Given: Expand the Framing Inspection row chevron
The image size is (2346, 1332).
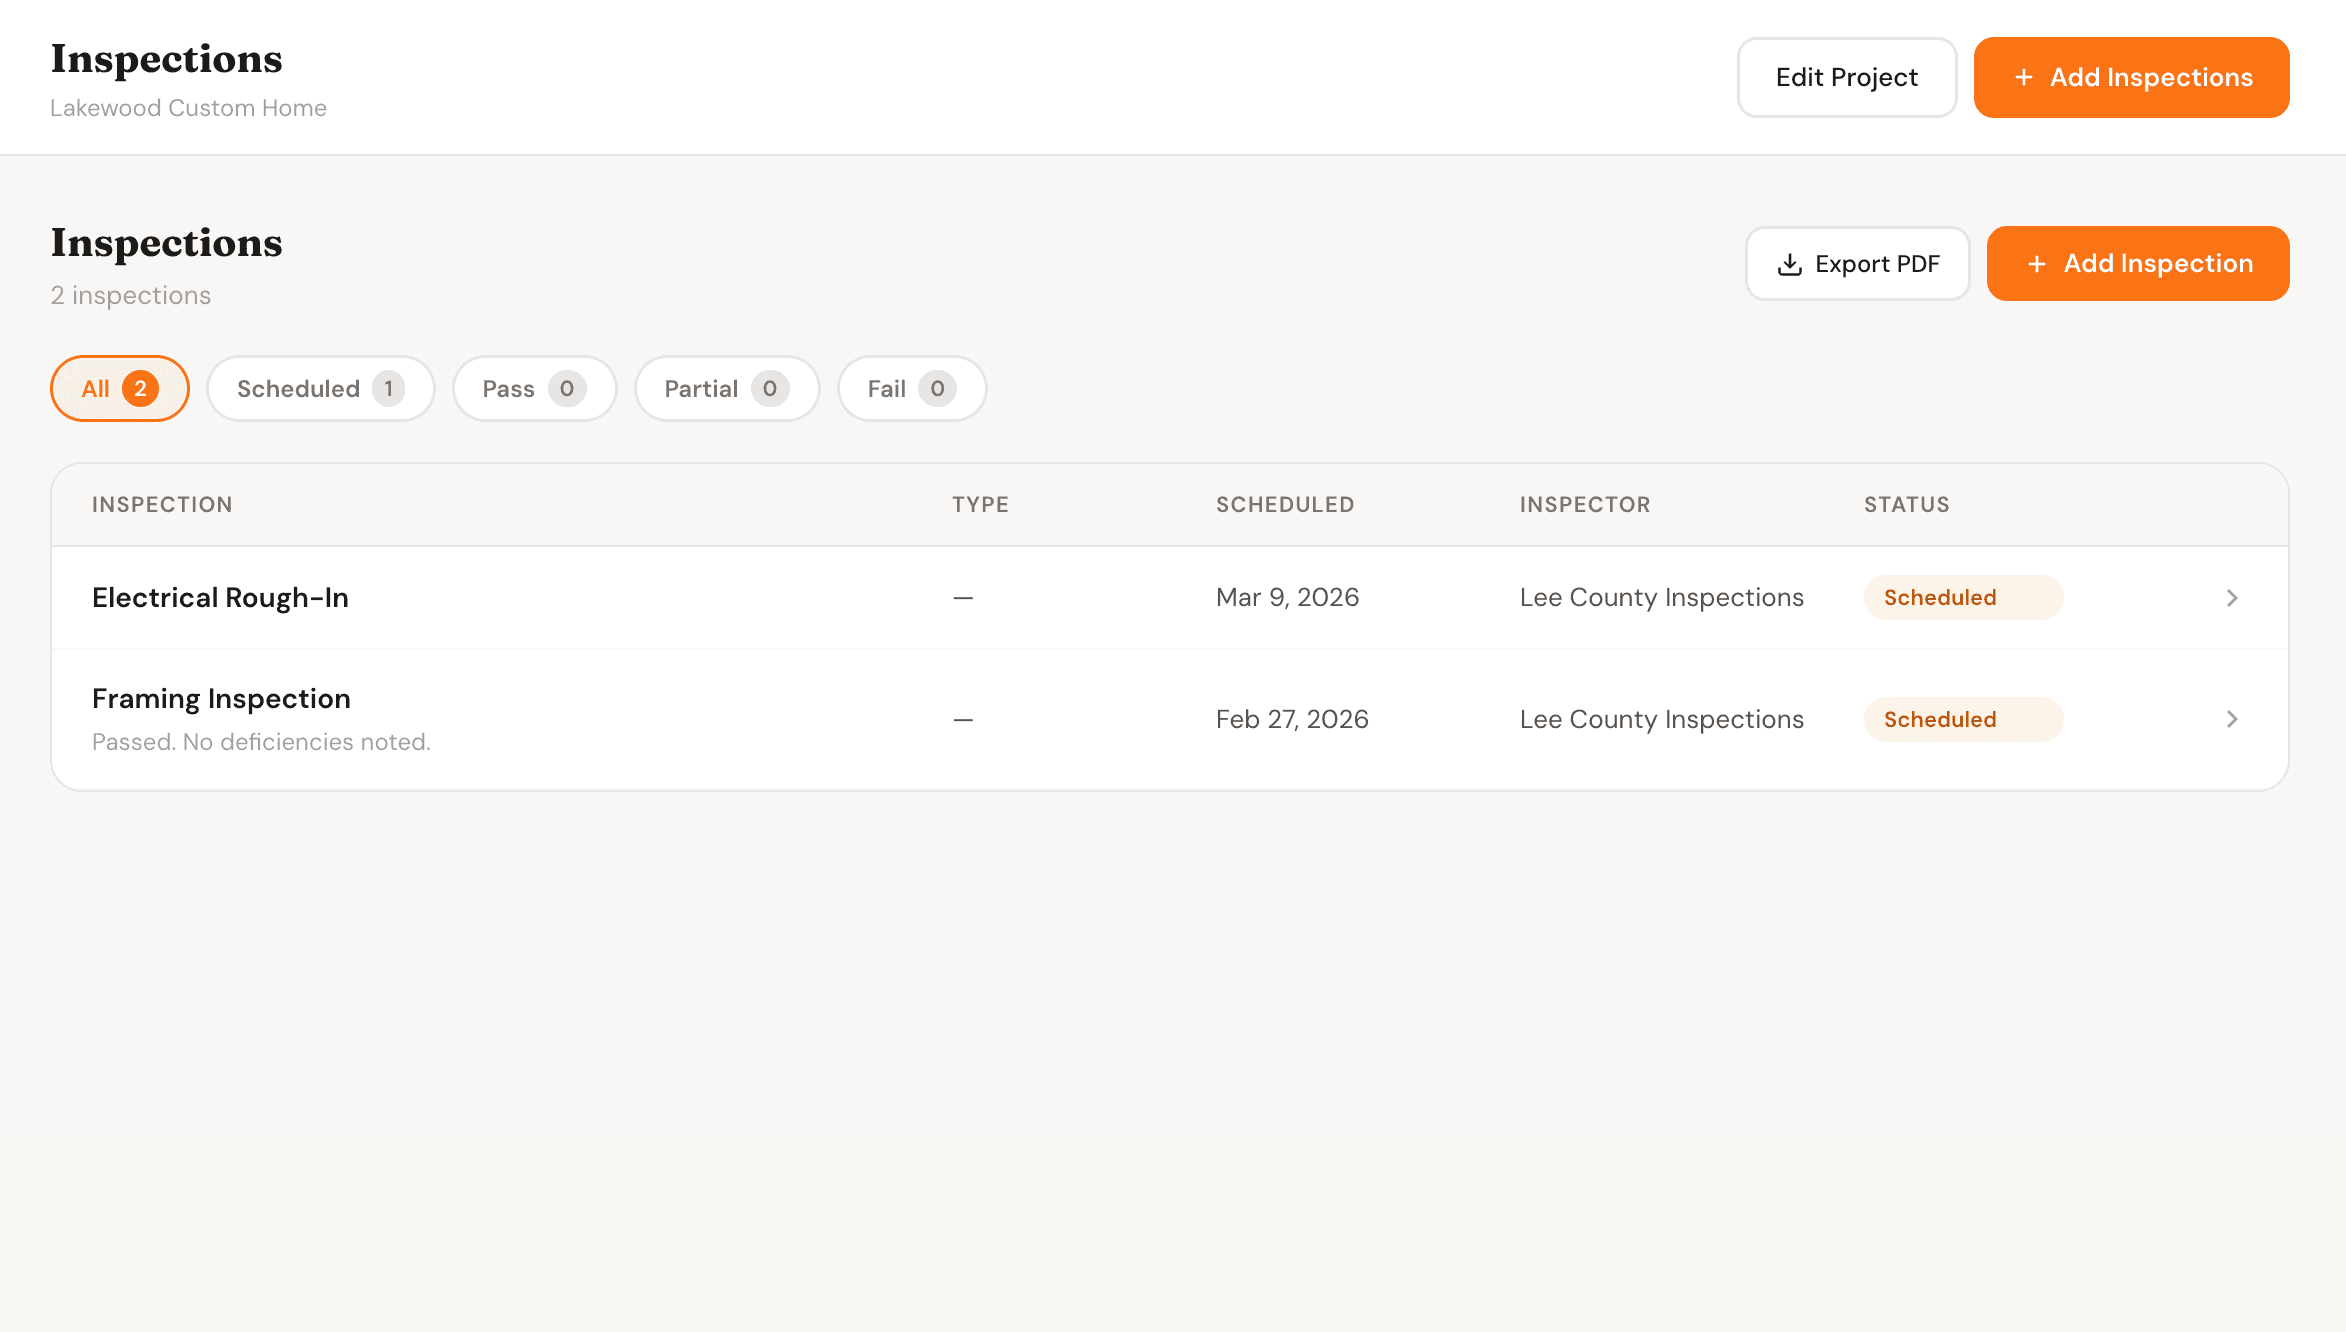Looking at the screenshot, I should 2232,719.
